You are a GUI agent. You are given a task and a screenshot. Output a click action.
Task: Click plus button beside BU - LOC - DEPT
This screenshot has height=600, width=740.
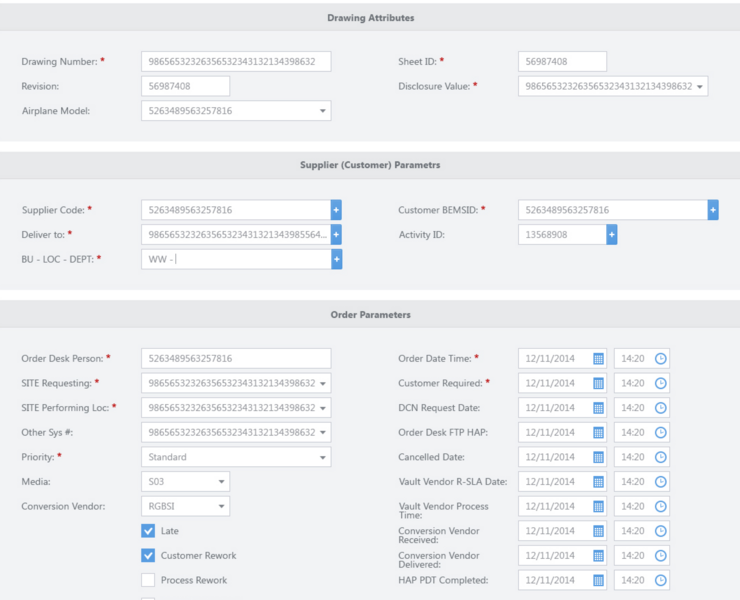click(336, 260)
